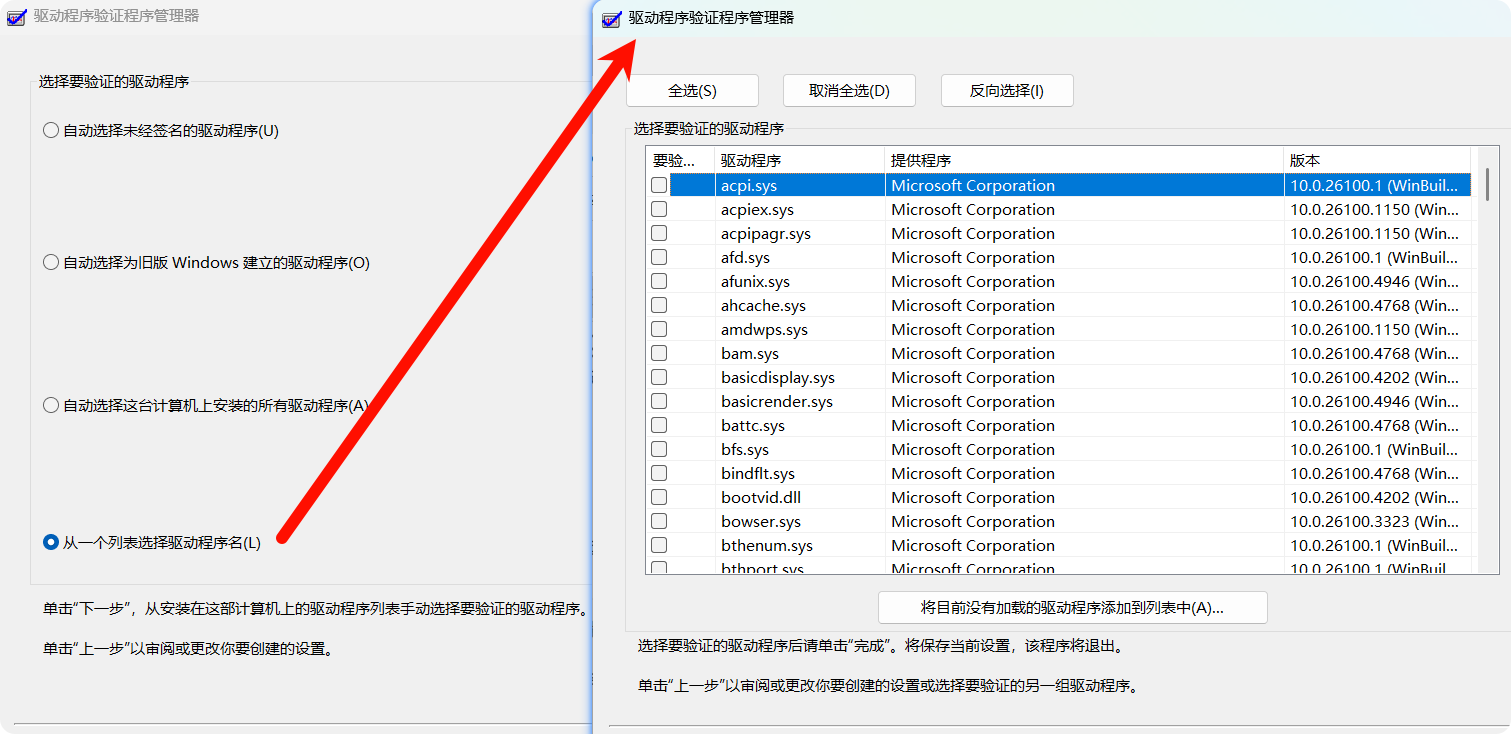The image size is (1511, 734).
Task: Check the box for acpi.sys
Action: pyautogui.click(x=659, y=185)
